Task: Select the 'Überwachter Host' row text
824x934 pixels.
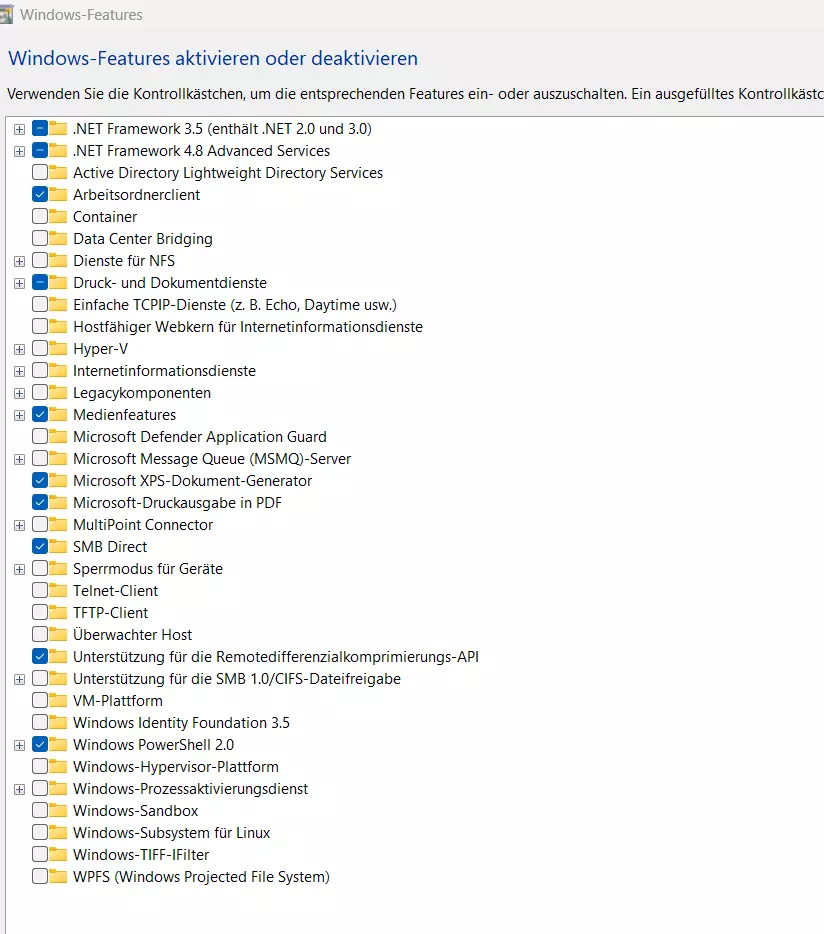Action: pos(132,635)
